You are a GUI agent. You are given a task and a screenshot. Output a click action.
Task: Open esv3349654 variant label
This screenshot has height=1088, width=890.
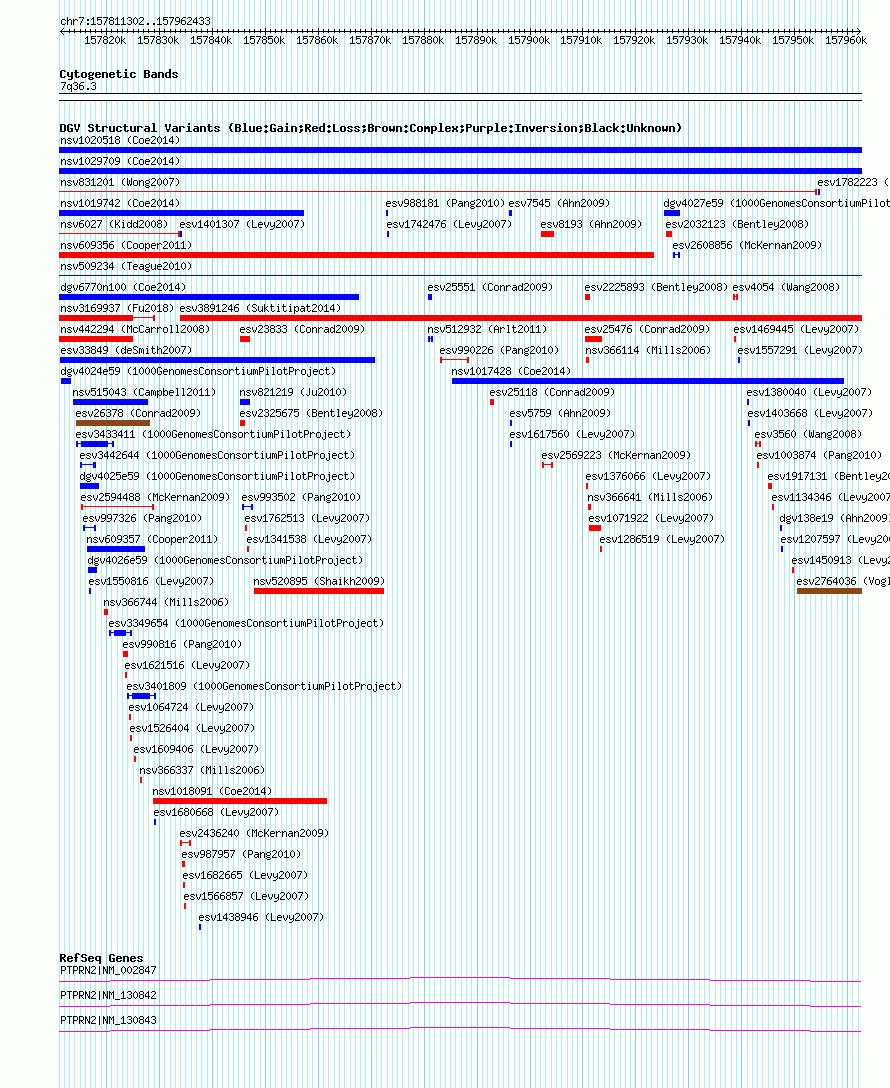[246, 623]
